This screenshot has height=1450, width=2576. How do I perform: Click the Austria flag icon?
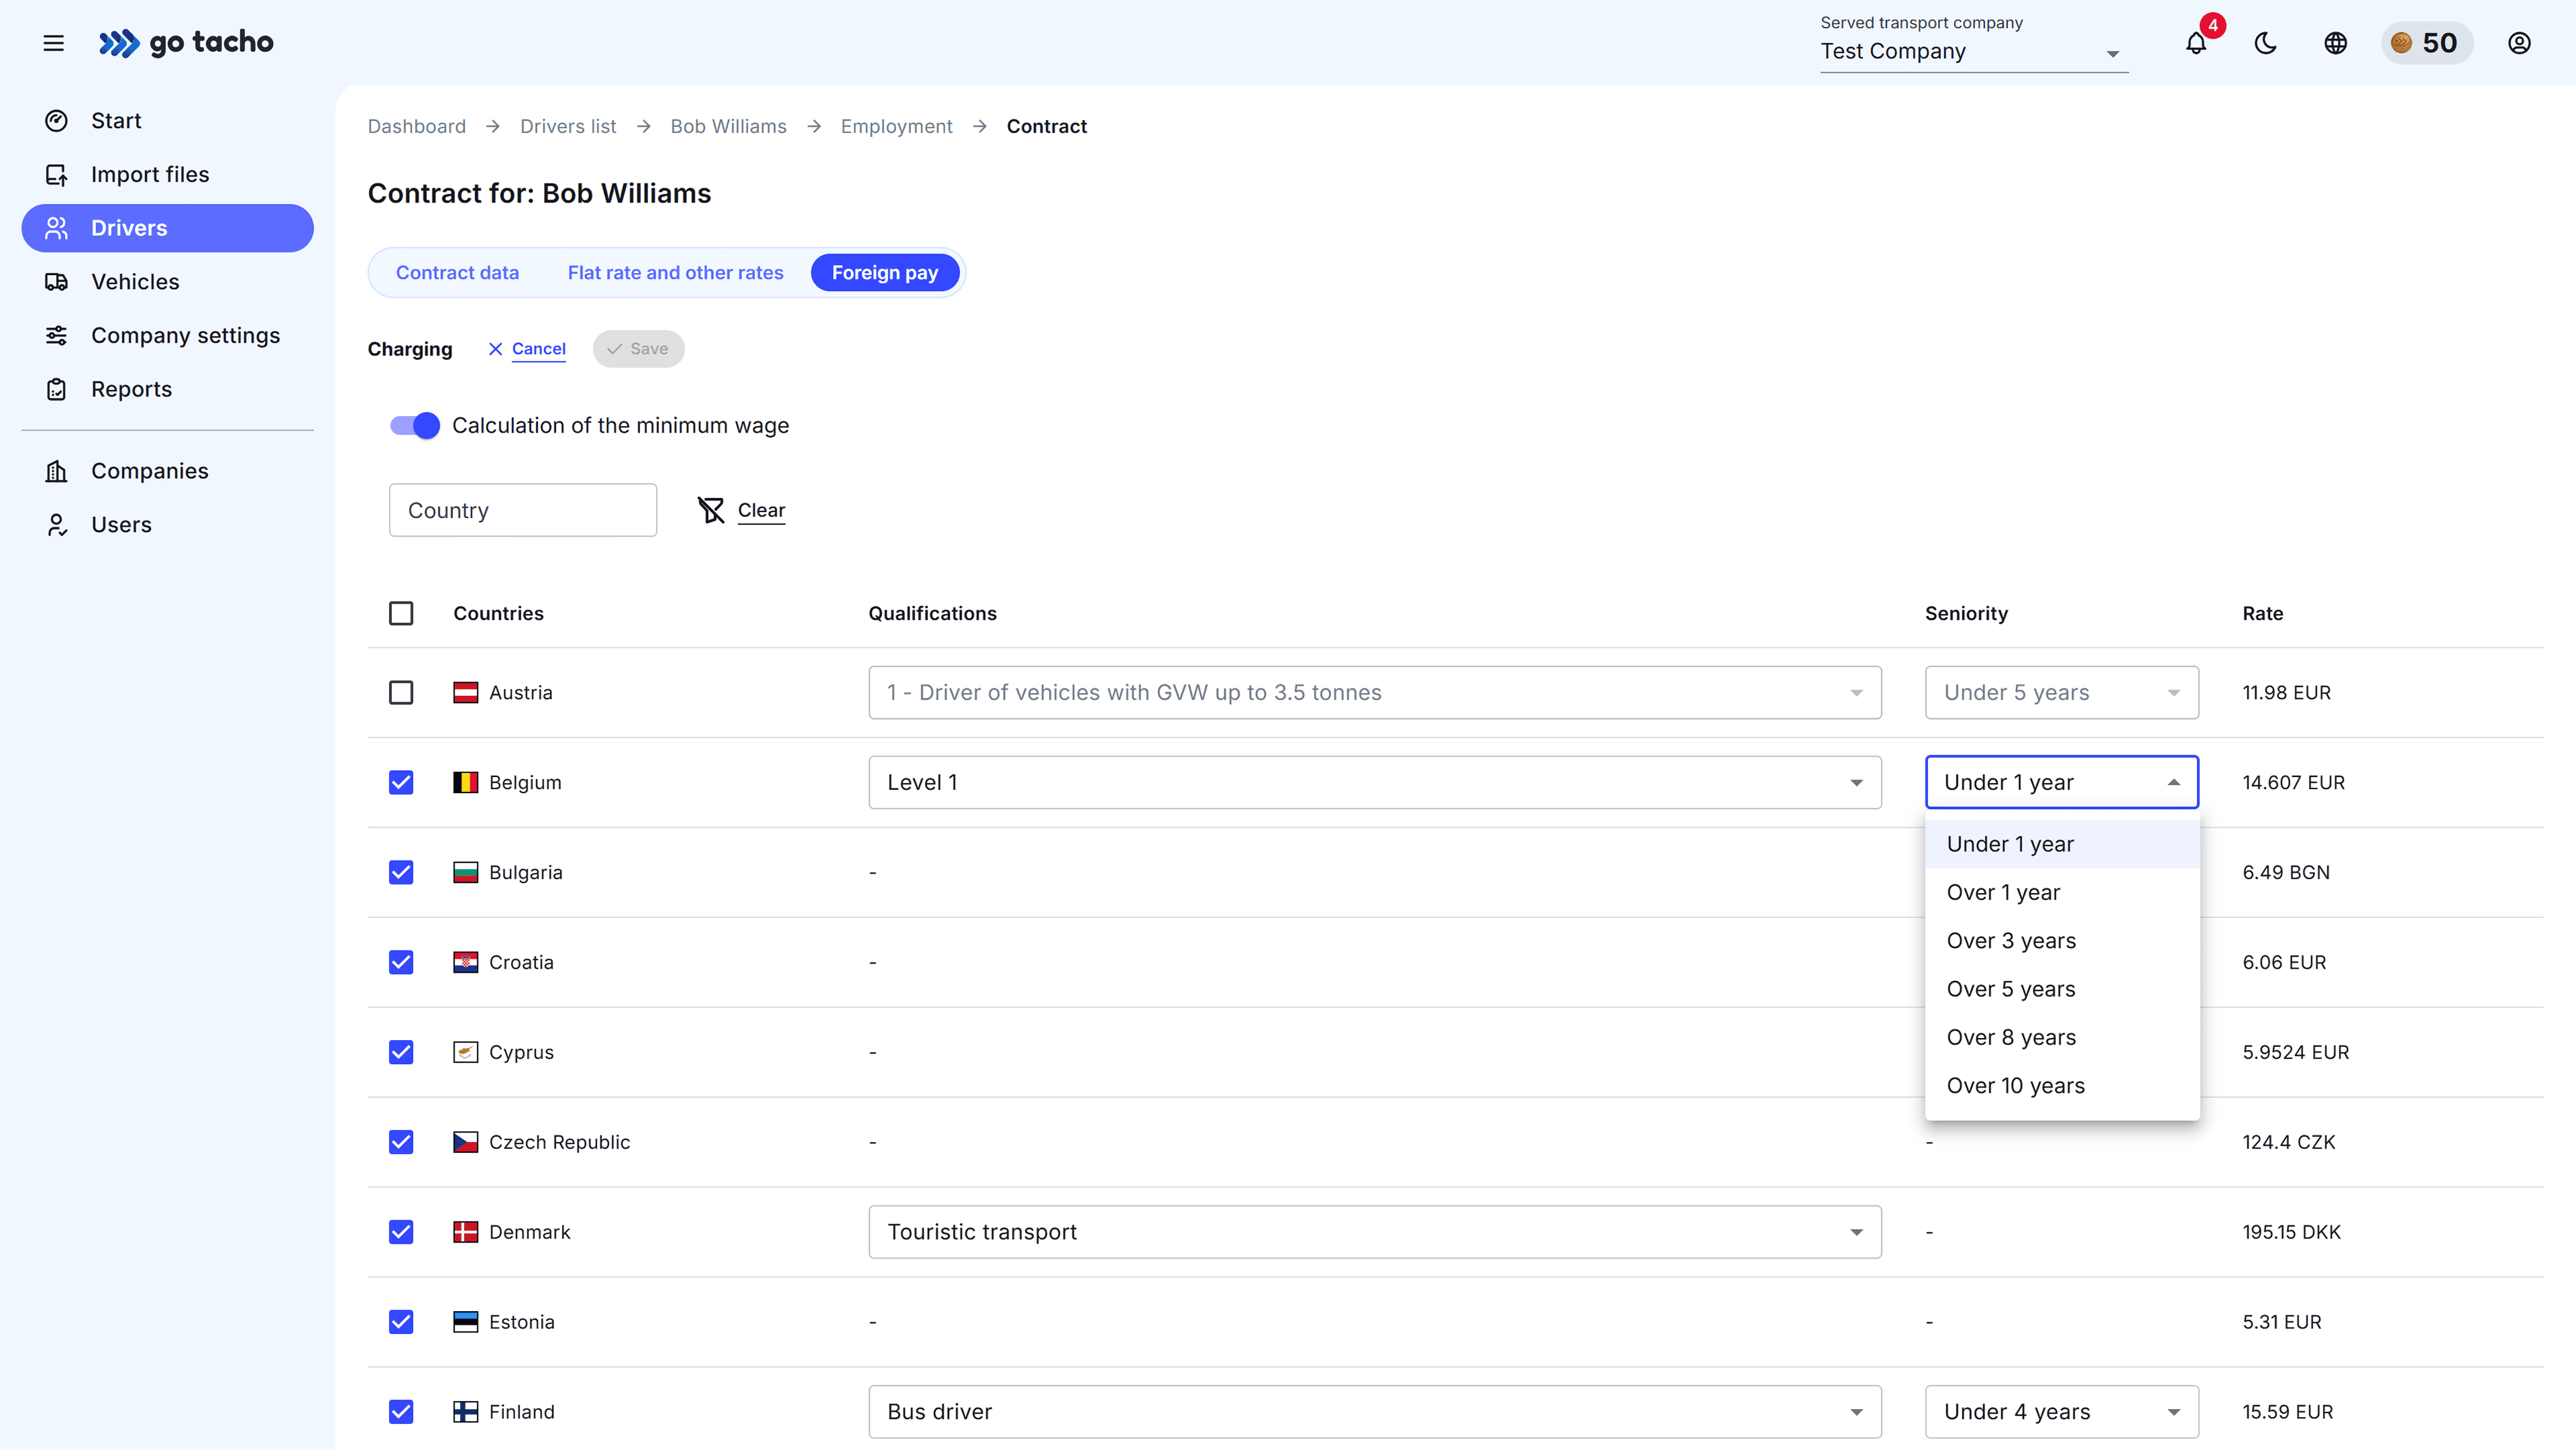(466, 693)
